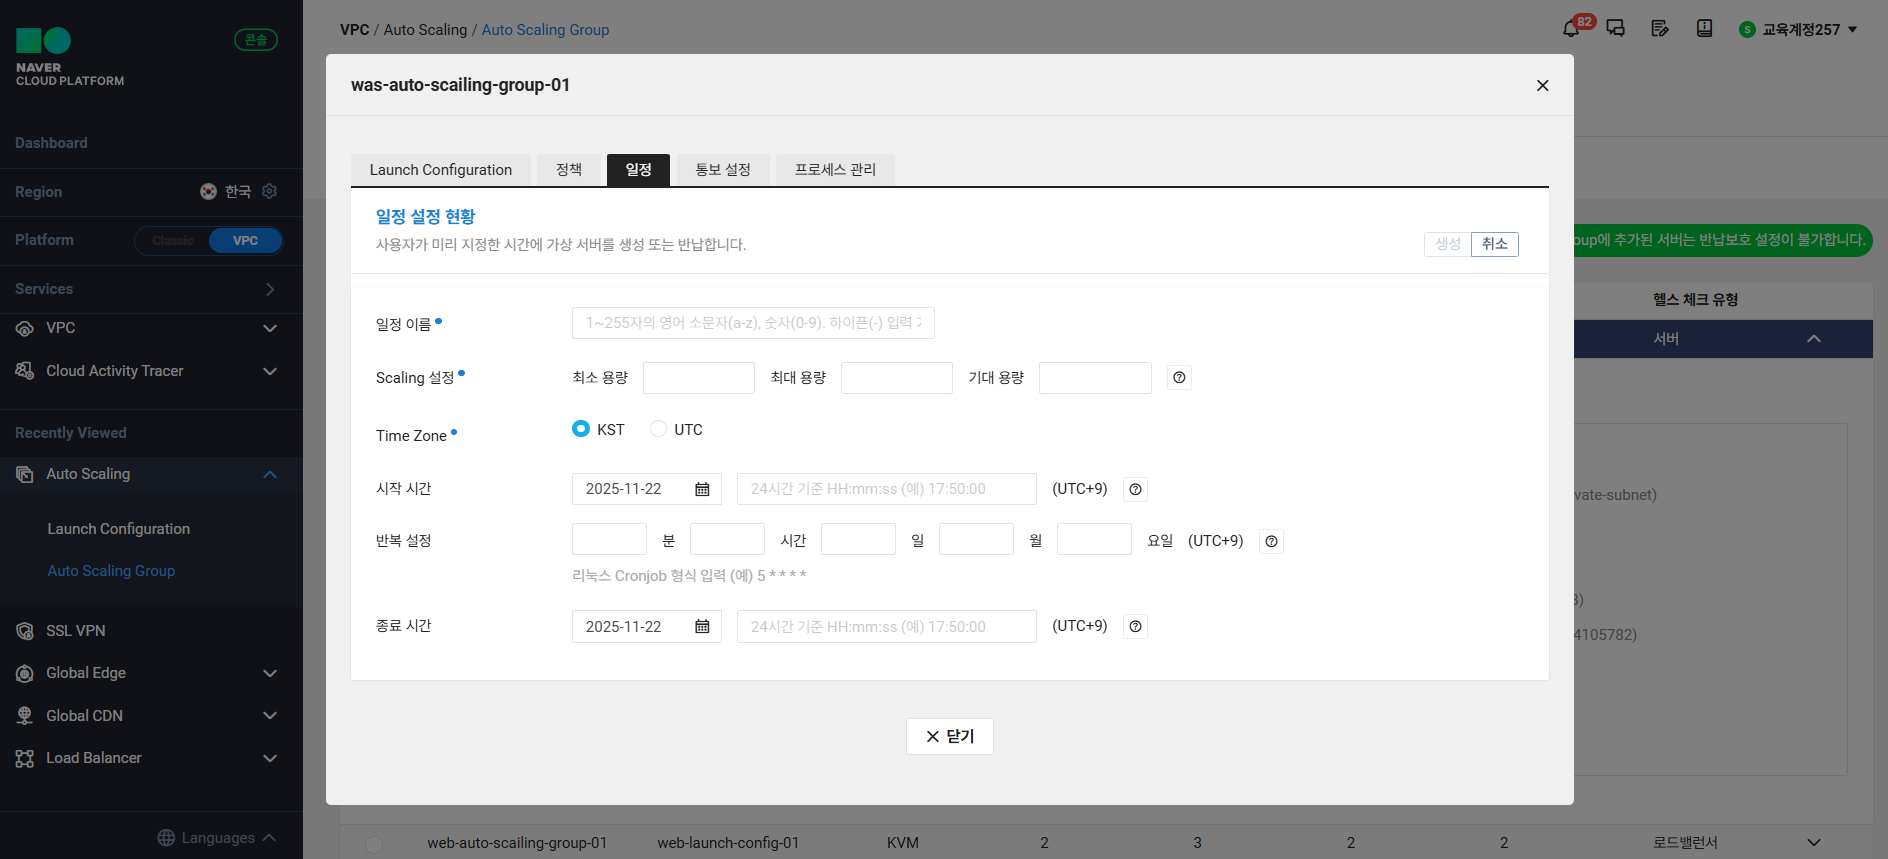Expand the Global Edge chevron
This screenshot has width=1888, height=859.
[270, 673]
